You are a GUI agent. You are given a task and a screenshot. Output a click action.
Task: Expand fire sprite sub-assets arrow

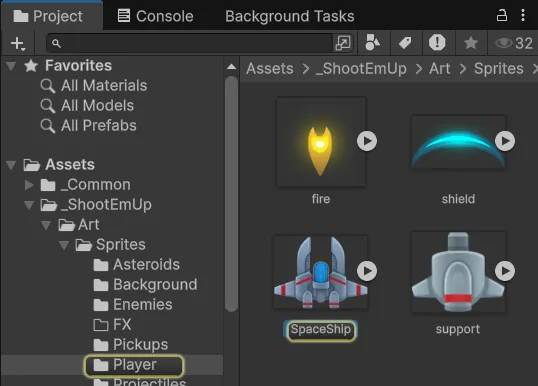367,141
